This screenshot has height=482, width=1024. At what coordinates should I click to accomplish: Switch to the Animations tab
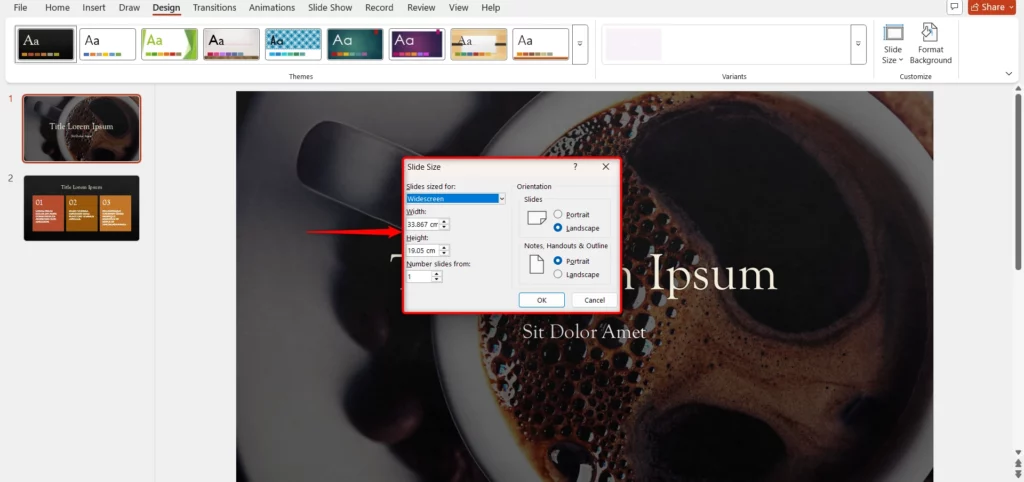(x=272, y=8)
